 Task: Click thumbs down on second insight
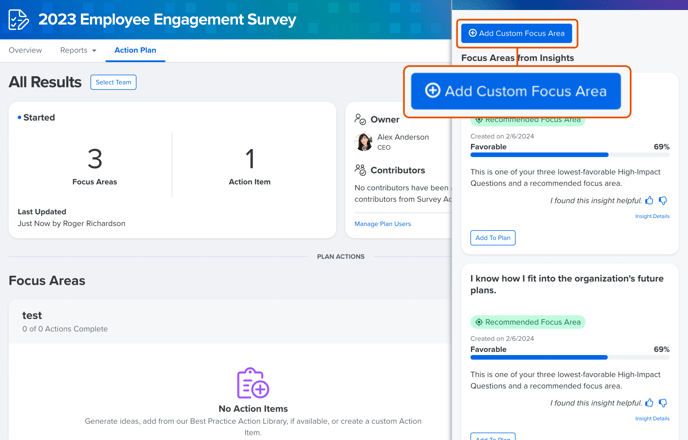click(x=663, y=403)
